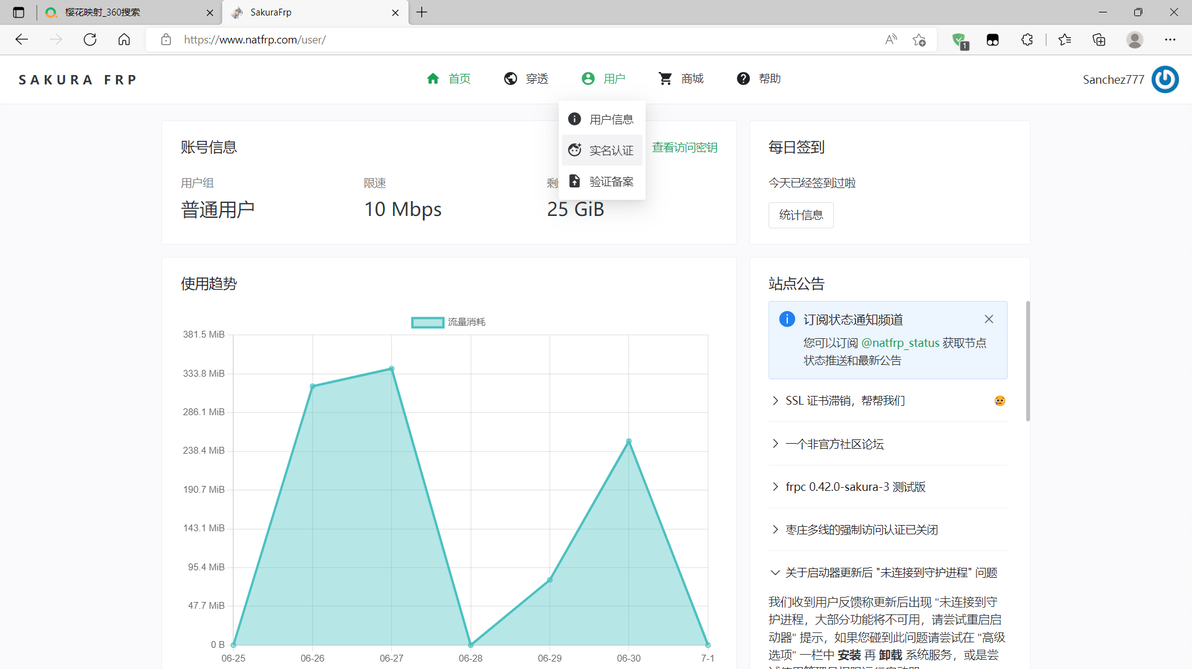Expand 一个非官方社区论坛 announcement
Screen dimensions: 1192x669
(888, 444)
